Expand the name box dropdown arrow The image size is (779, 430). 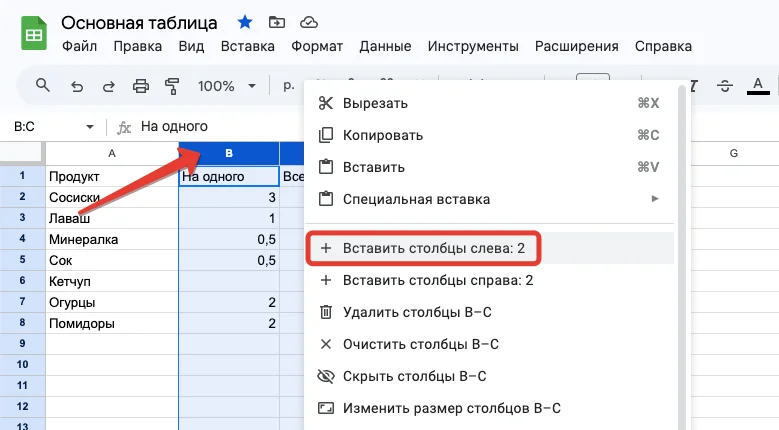click(89, 127)
